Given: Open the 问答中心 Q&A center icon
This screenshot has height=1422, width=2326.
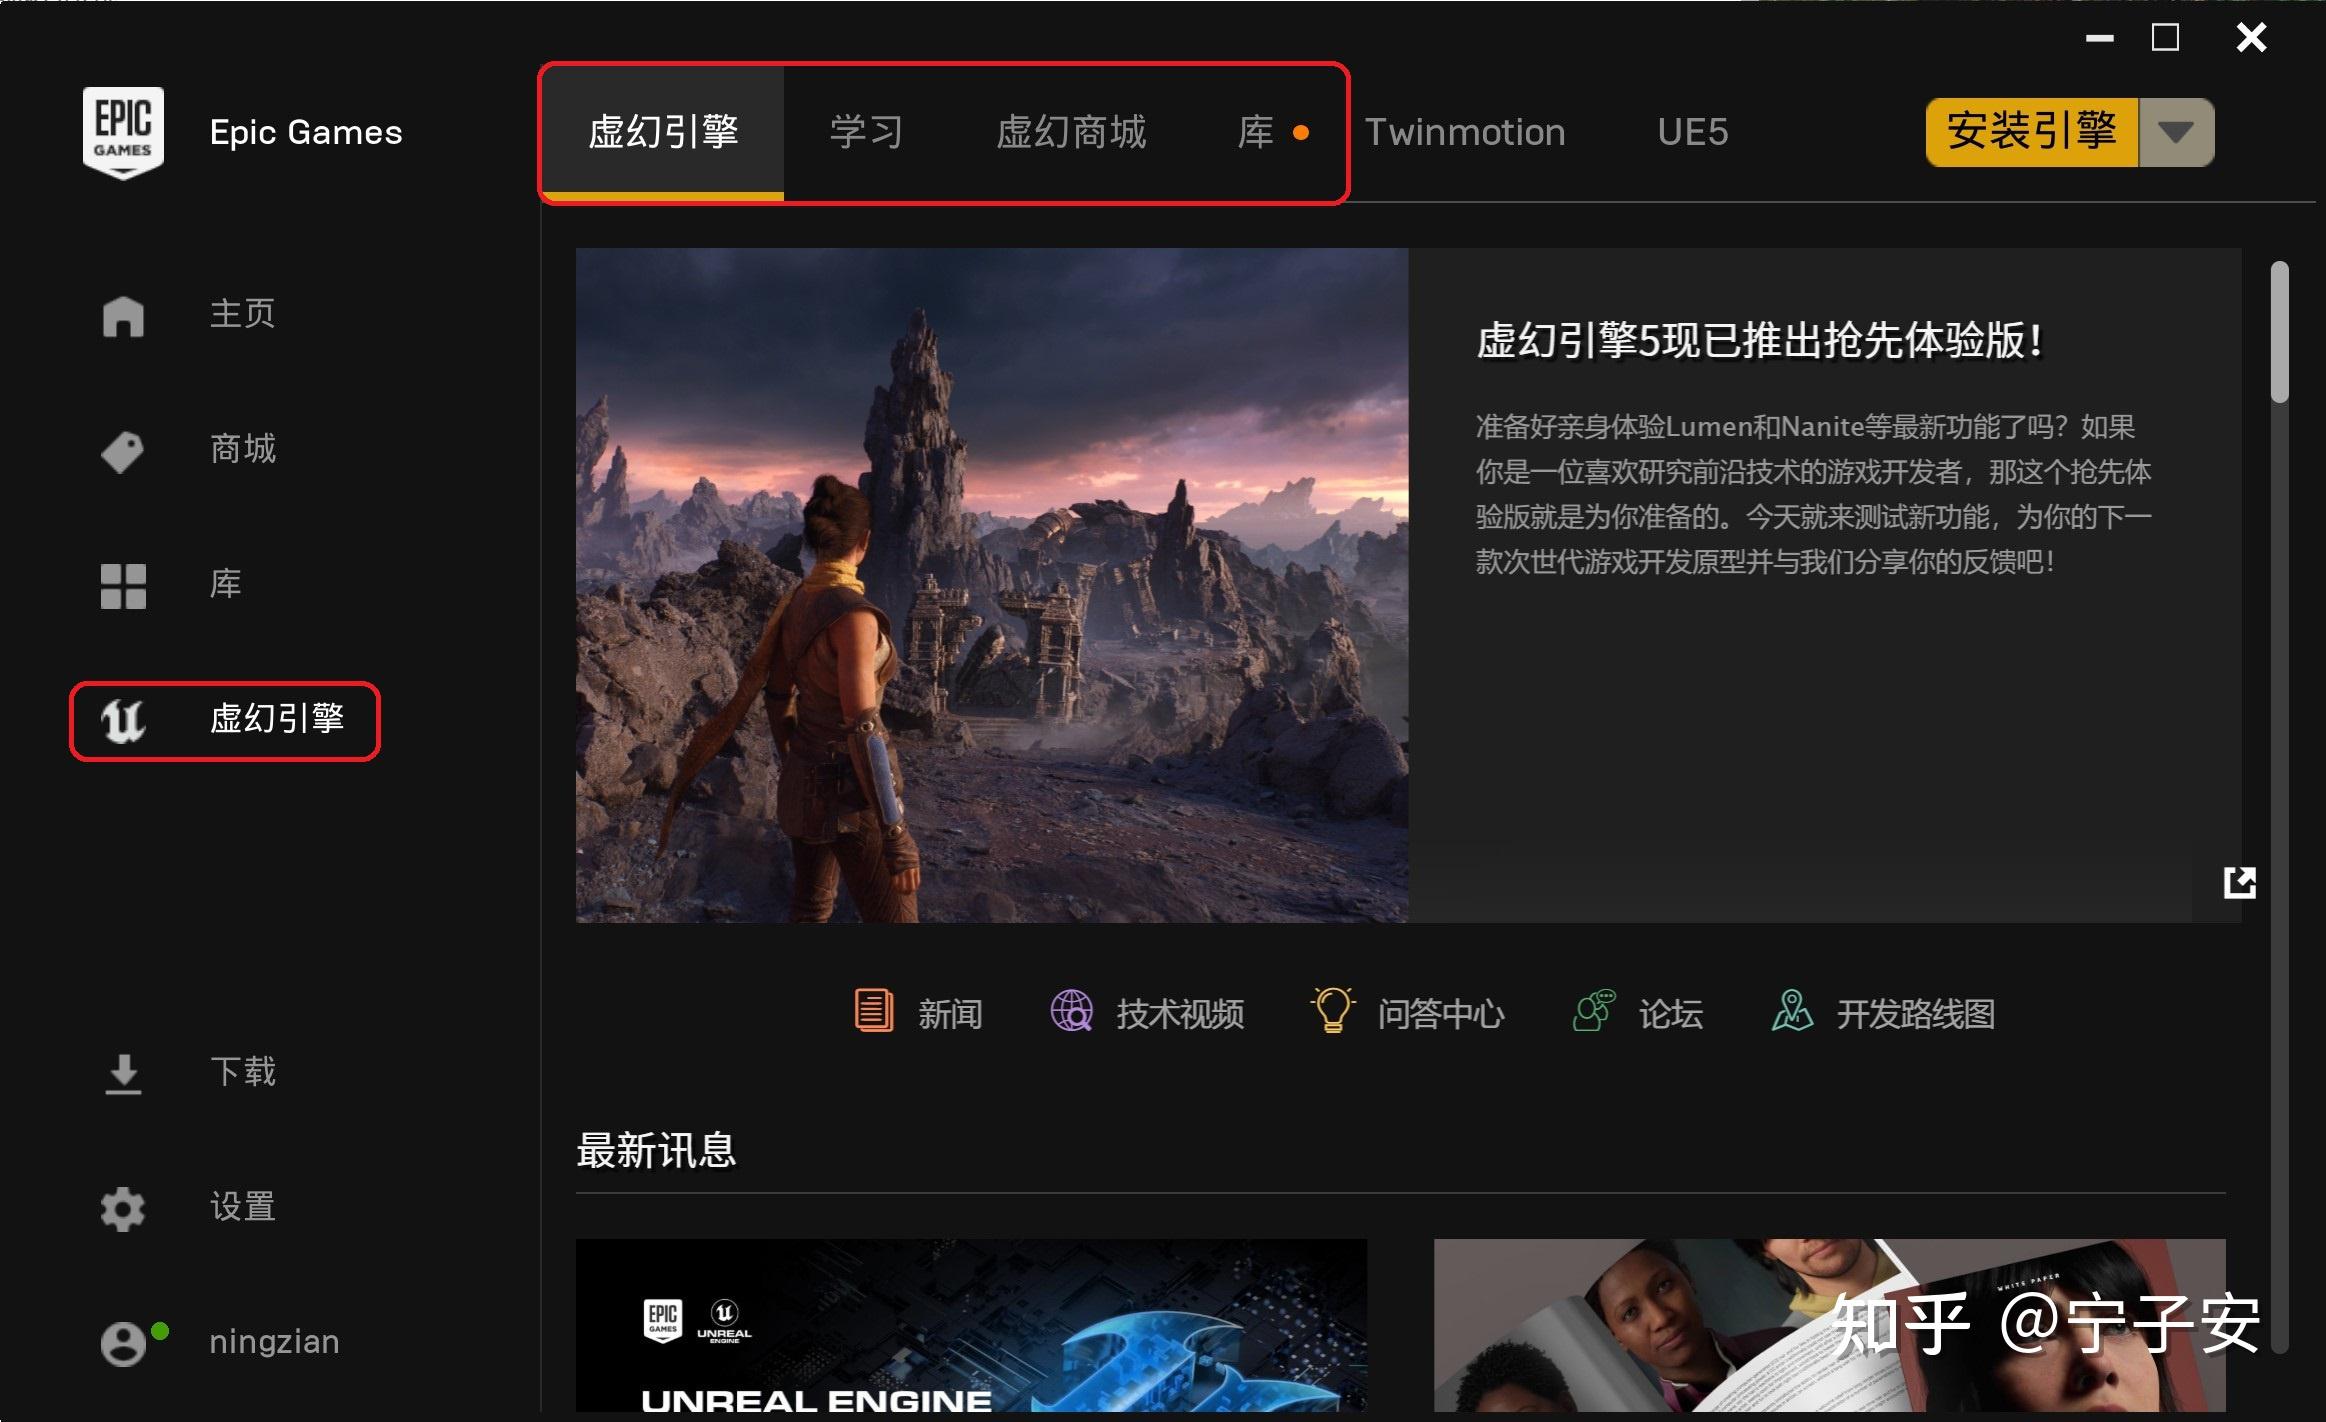Looking at the screenshot, I should pyautogui.click(x=1331, y=1013).
